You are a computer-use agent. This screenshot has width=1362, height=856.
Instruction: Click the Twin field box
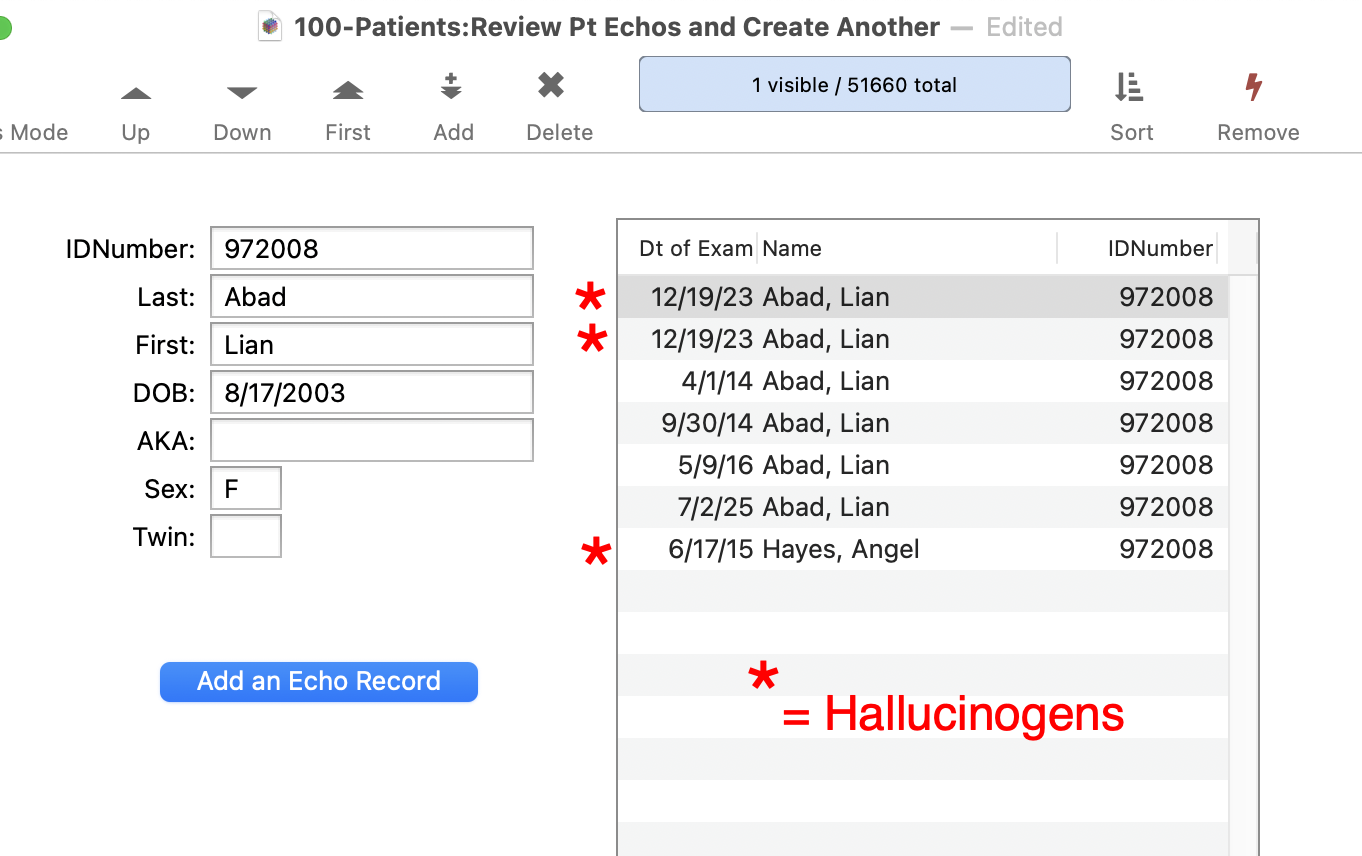(x=246, y=537)
